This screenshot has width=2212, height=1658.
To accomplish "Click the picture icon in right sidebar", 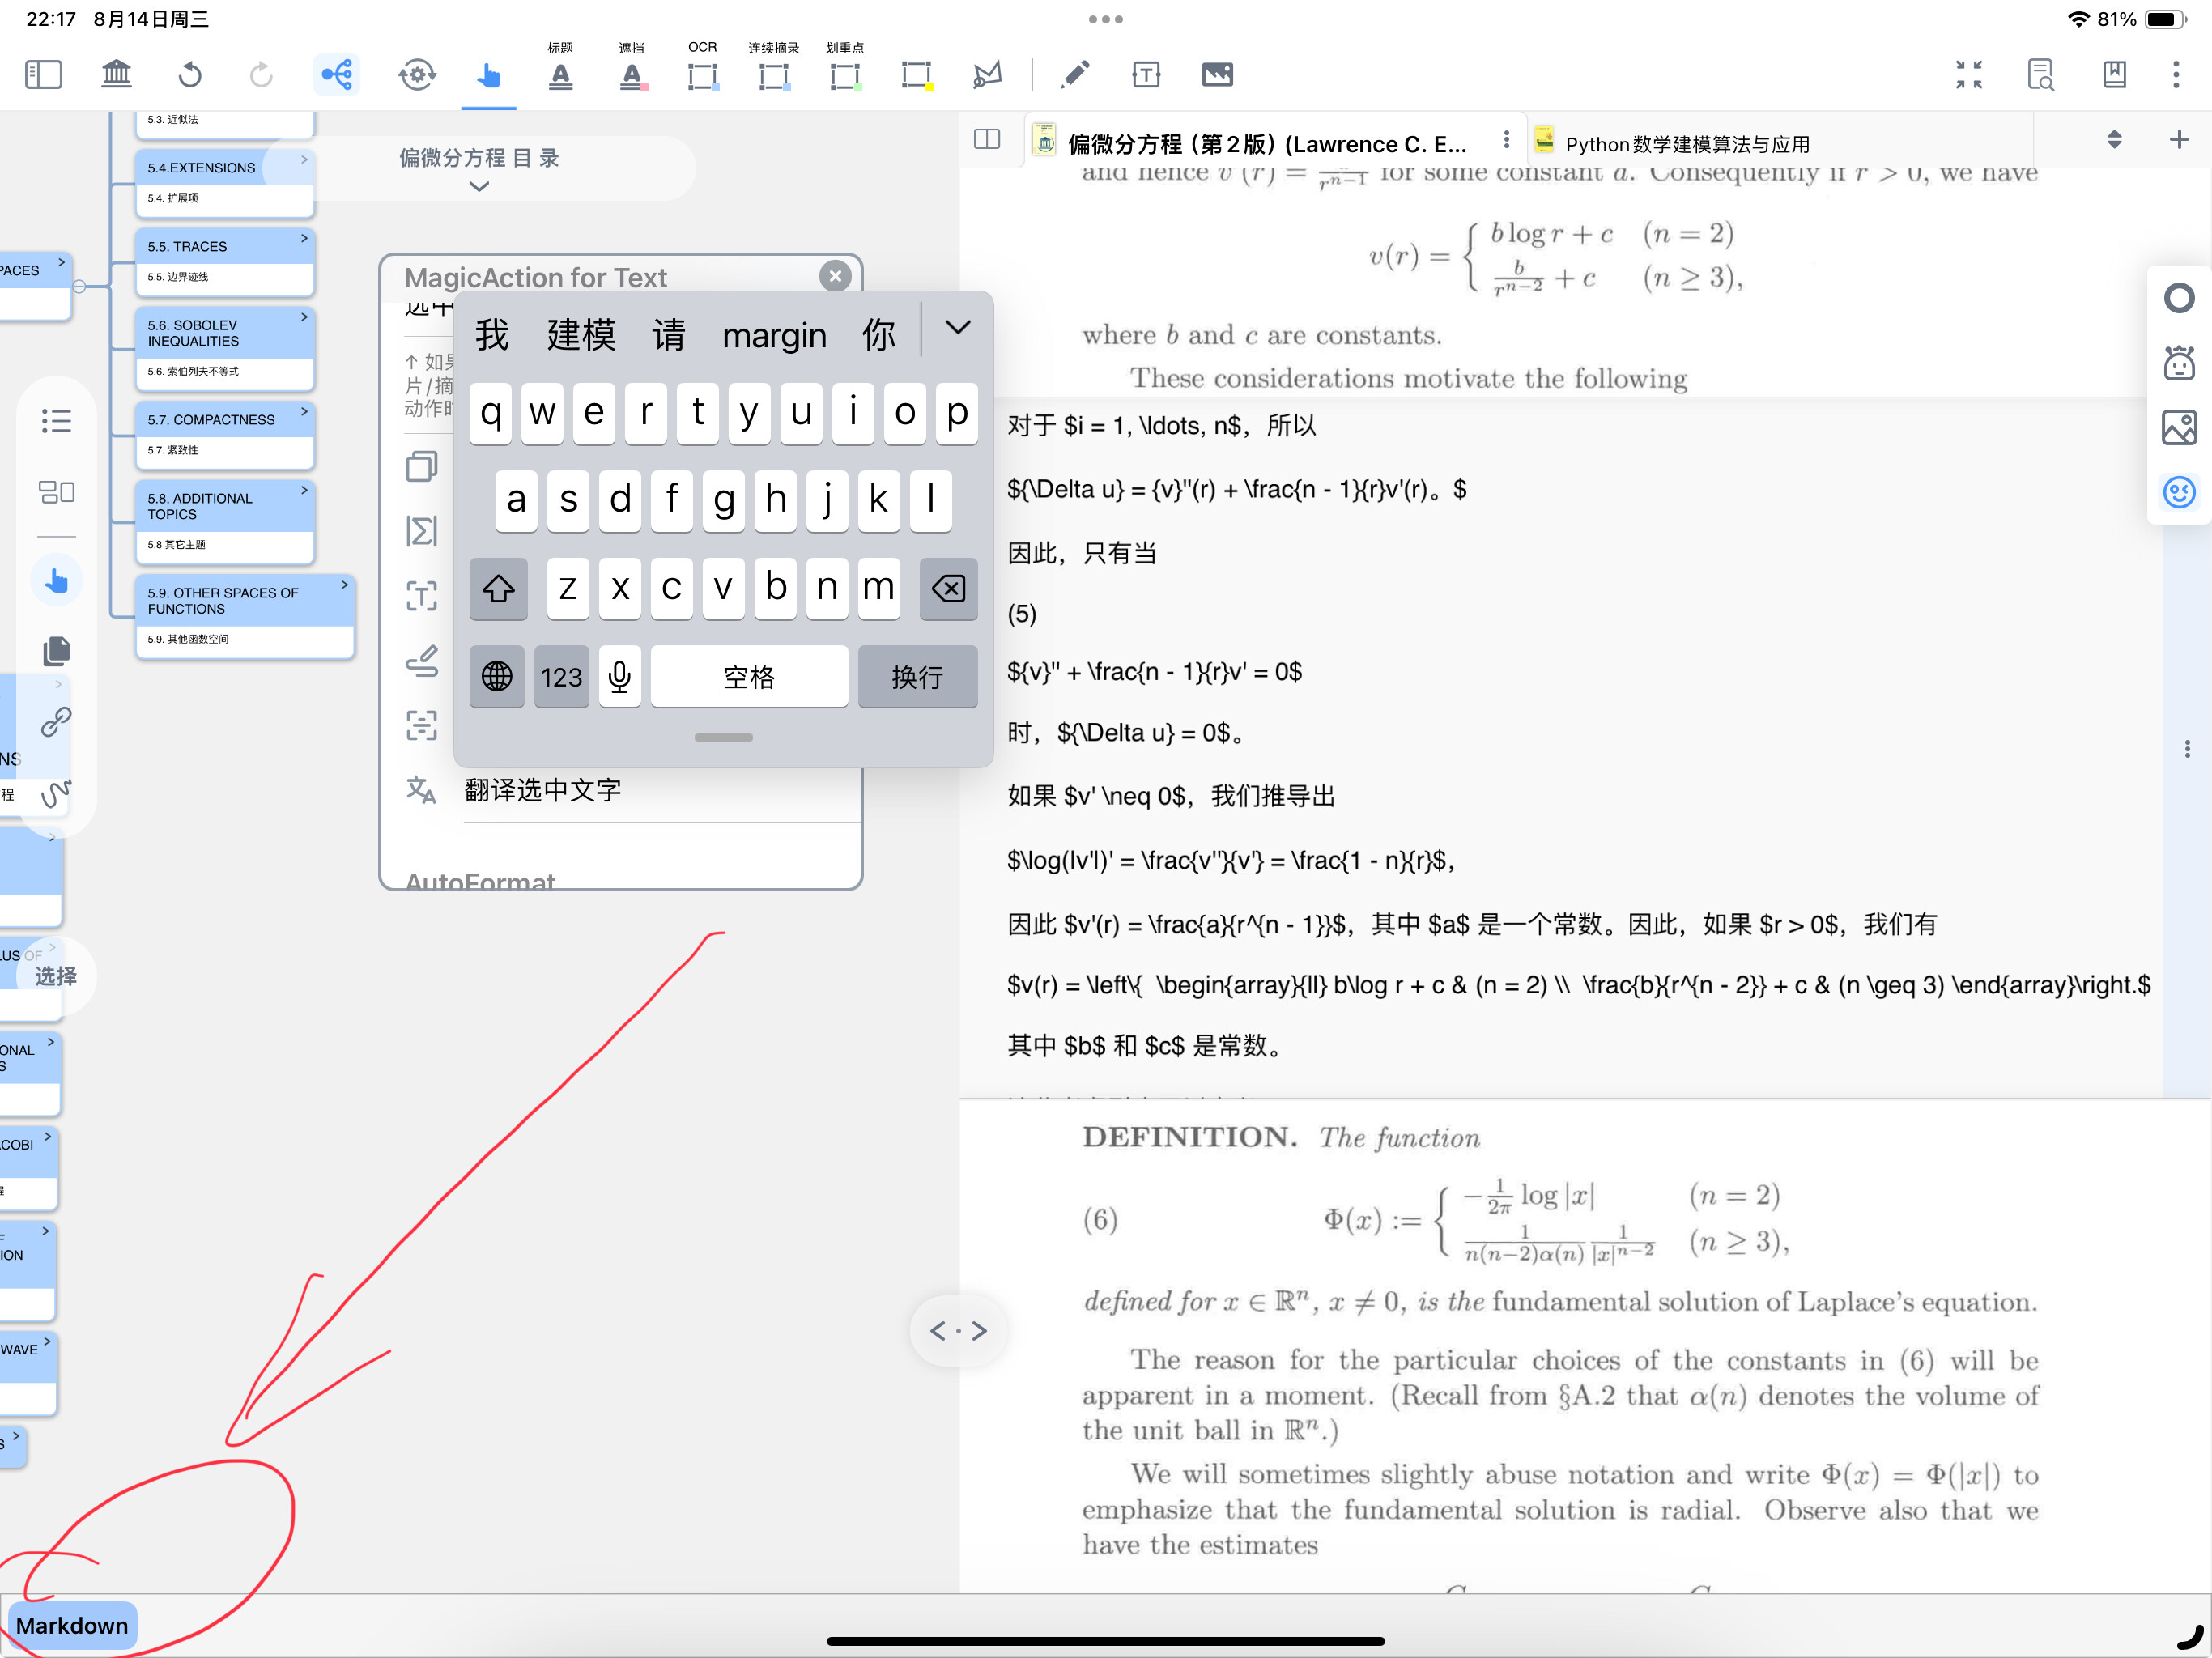I will point(2179,428).
